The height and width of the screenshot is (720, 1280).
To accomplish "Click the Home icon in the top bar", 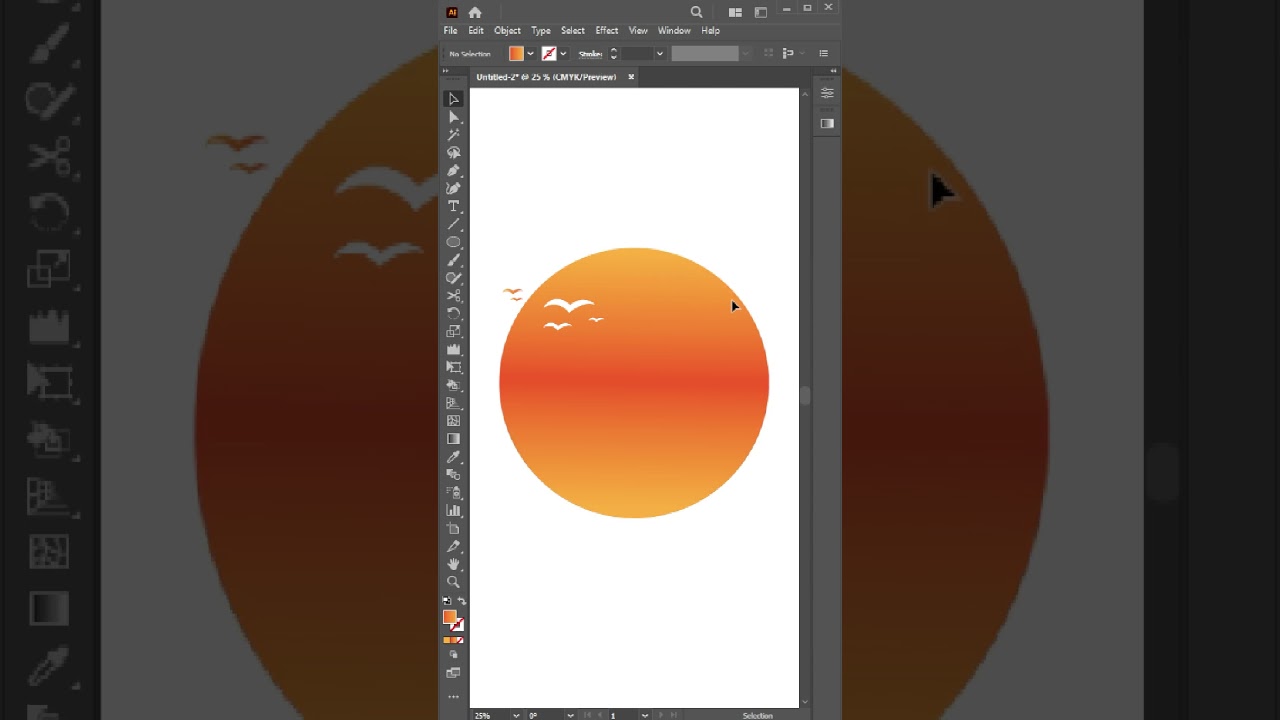I will coord(475,12).
